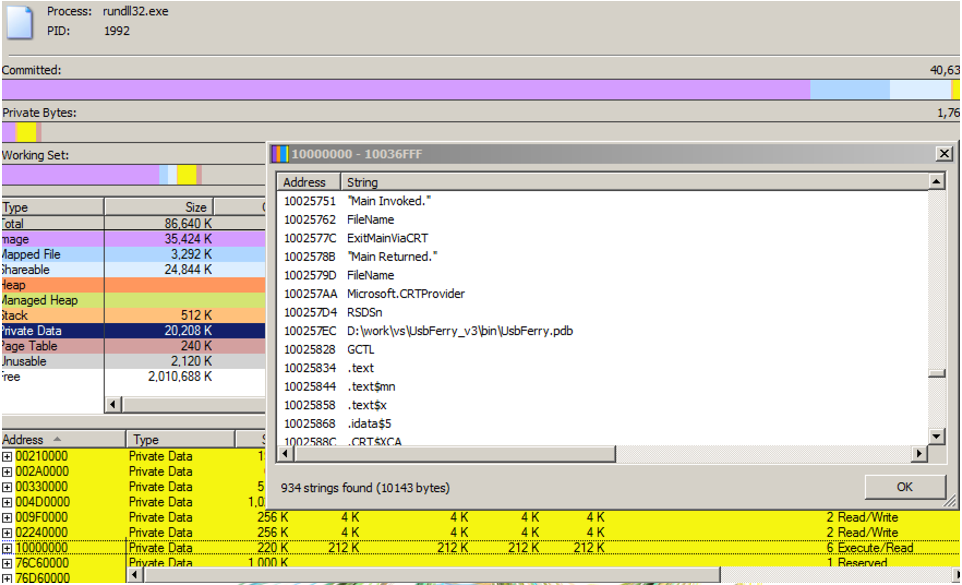Screen dimensions: 962x585
Task: Expand the 00210000 Private Data region
Action: [7, 455]
